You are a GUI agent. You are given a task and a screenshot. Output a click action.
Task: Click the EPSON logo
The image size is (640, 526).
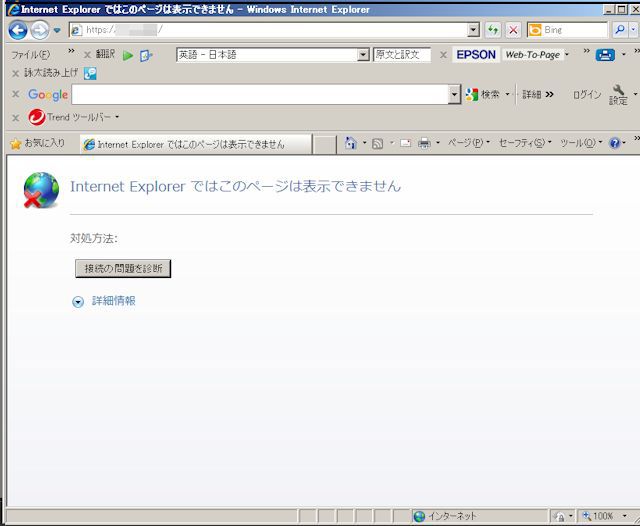point(476,55)
